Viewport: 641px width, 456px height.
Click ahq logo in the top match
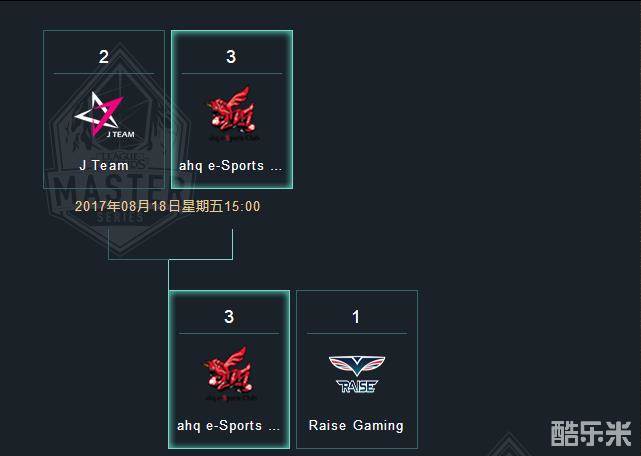[x=232, y=114]
